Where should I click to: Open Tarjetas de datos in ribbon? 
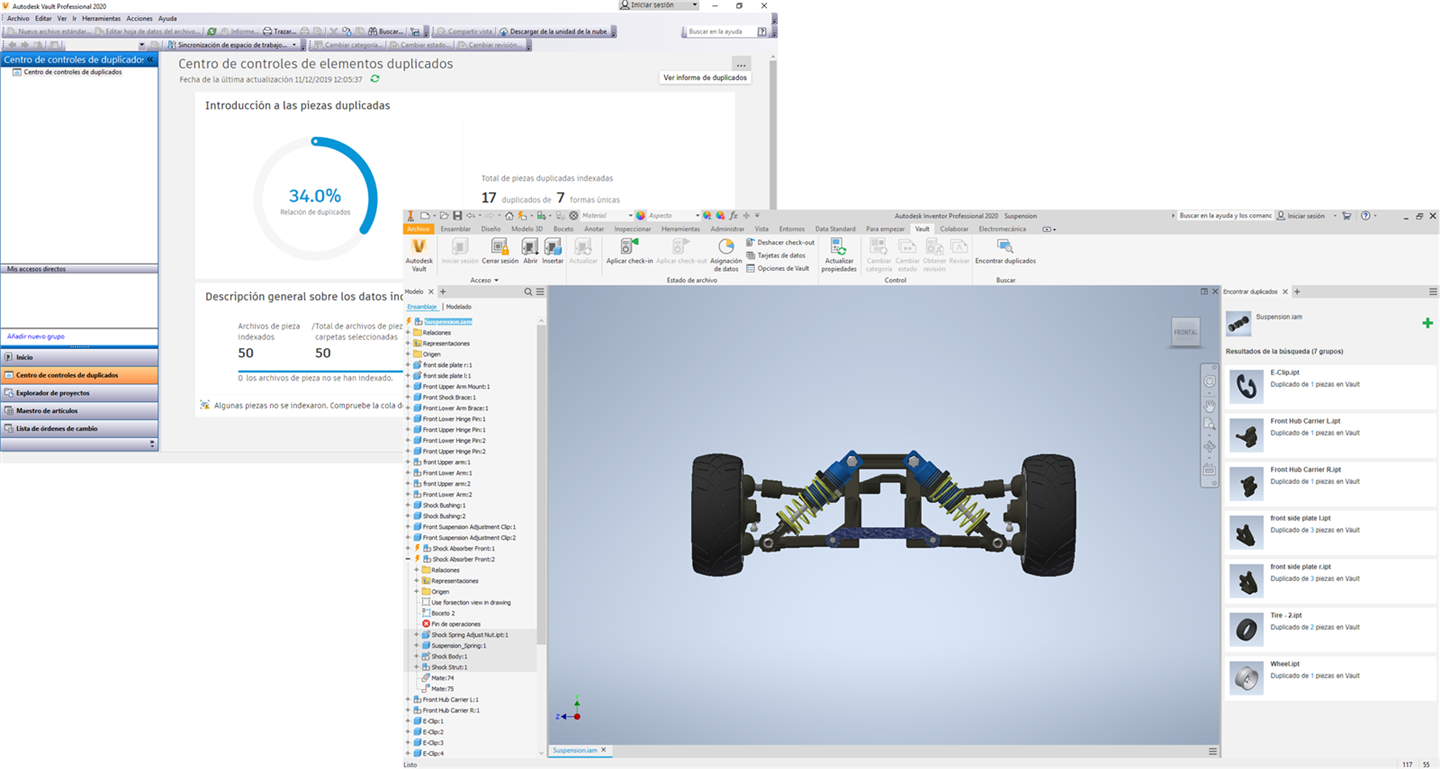click(x=776, y=255)
